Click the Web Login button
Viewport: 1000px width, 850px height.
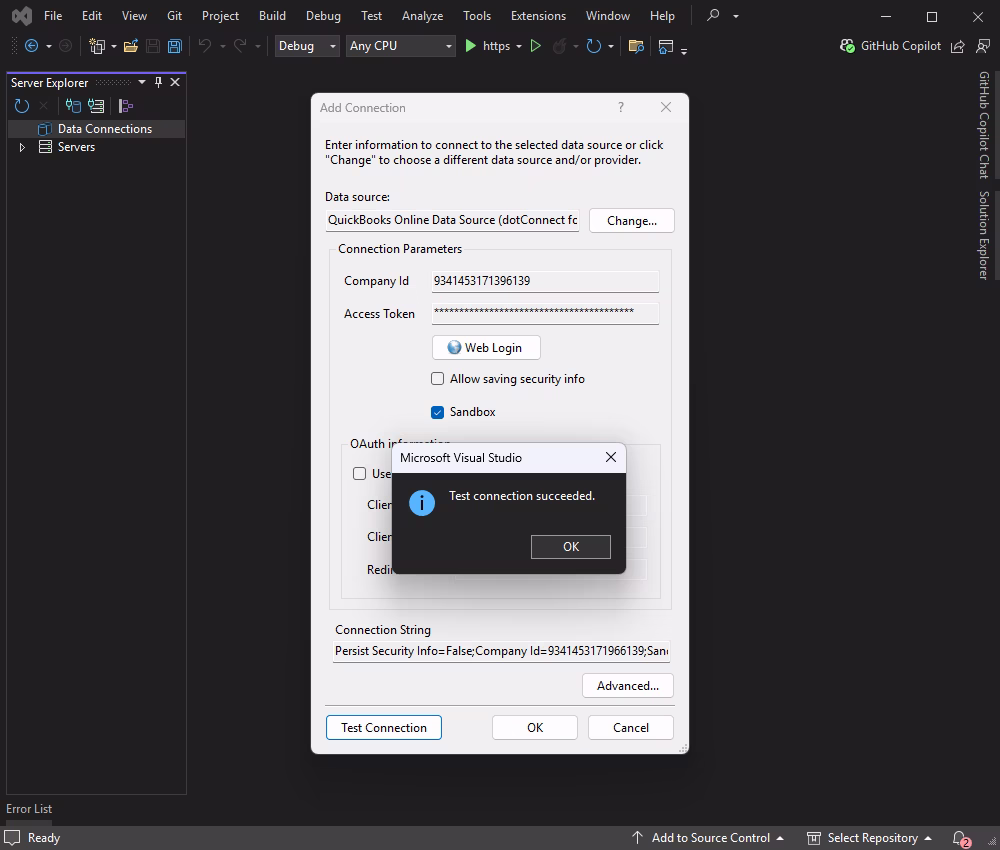coord(486,348)
